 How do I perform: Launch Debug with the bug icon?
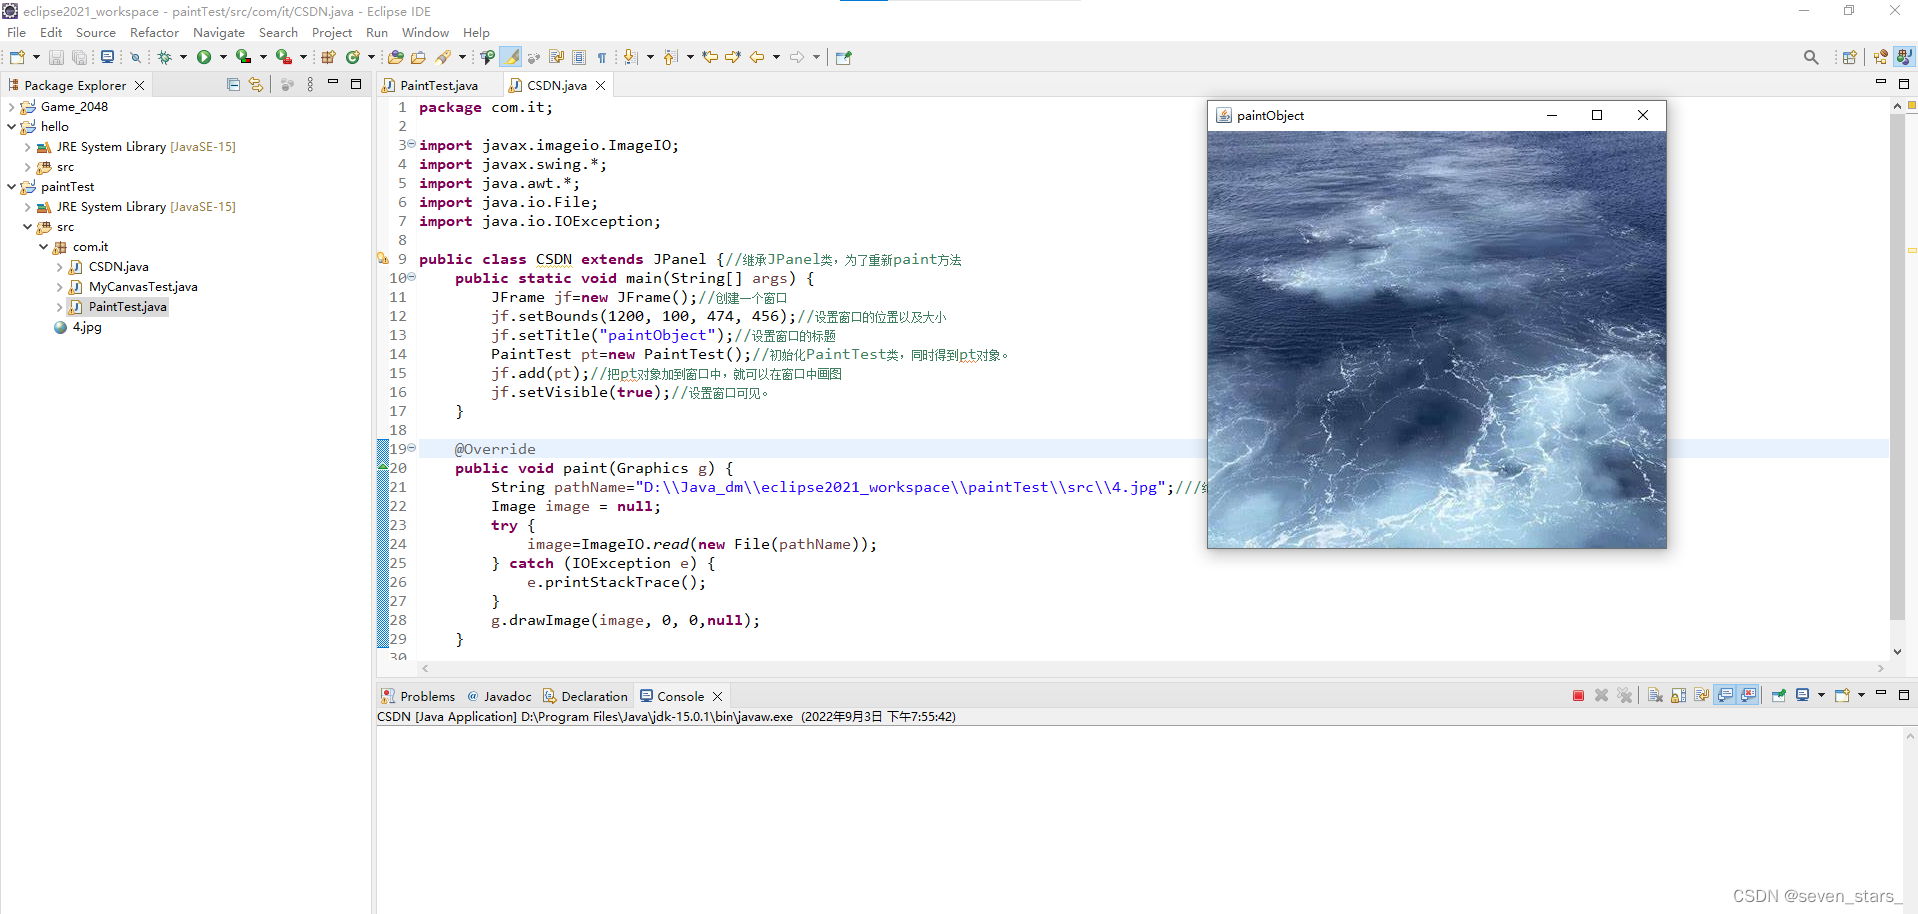tap(165, 57)
